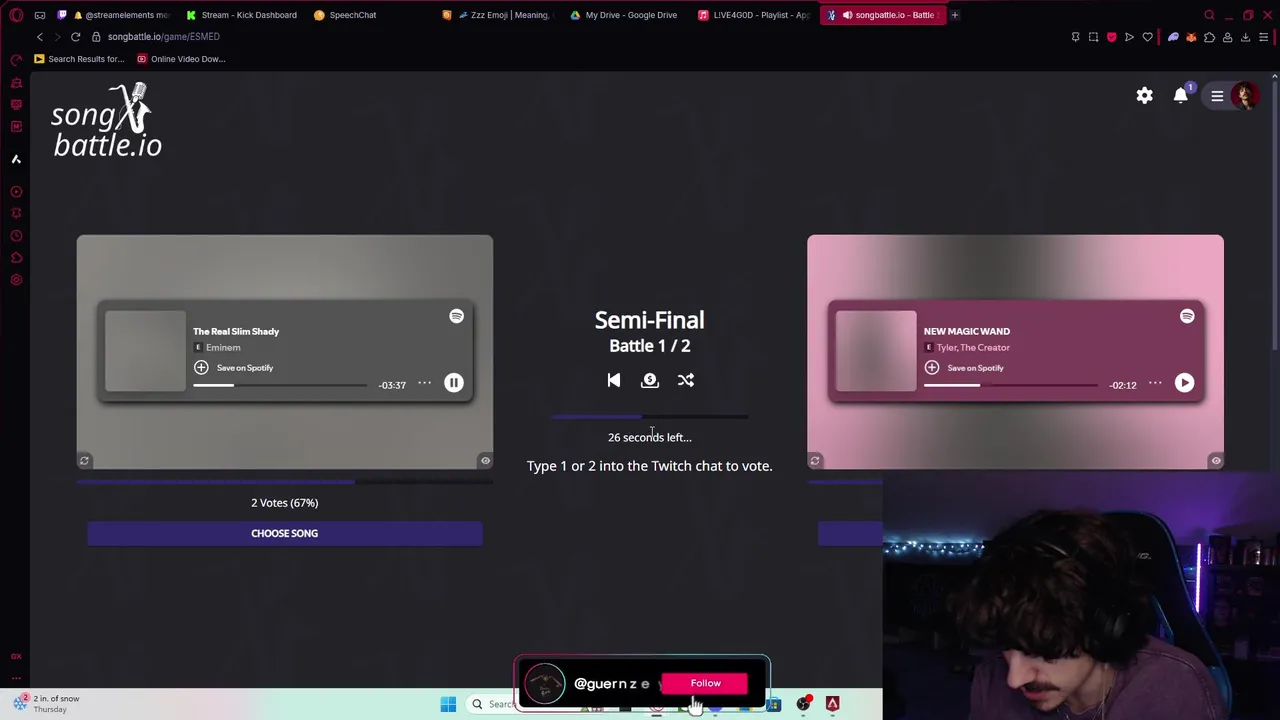Click the battle countdown progress bar

pyautogui.click(x=650, y=417)
